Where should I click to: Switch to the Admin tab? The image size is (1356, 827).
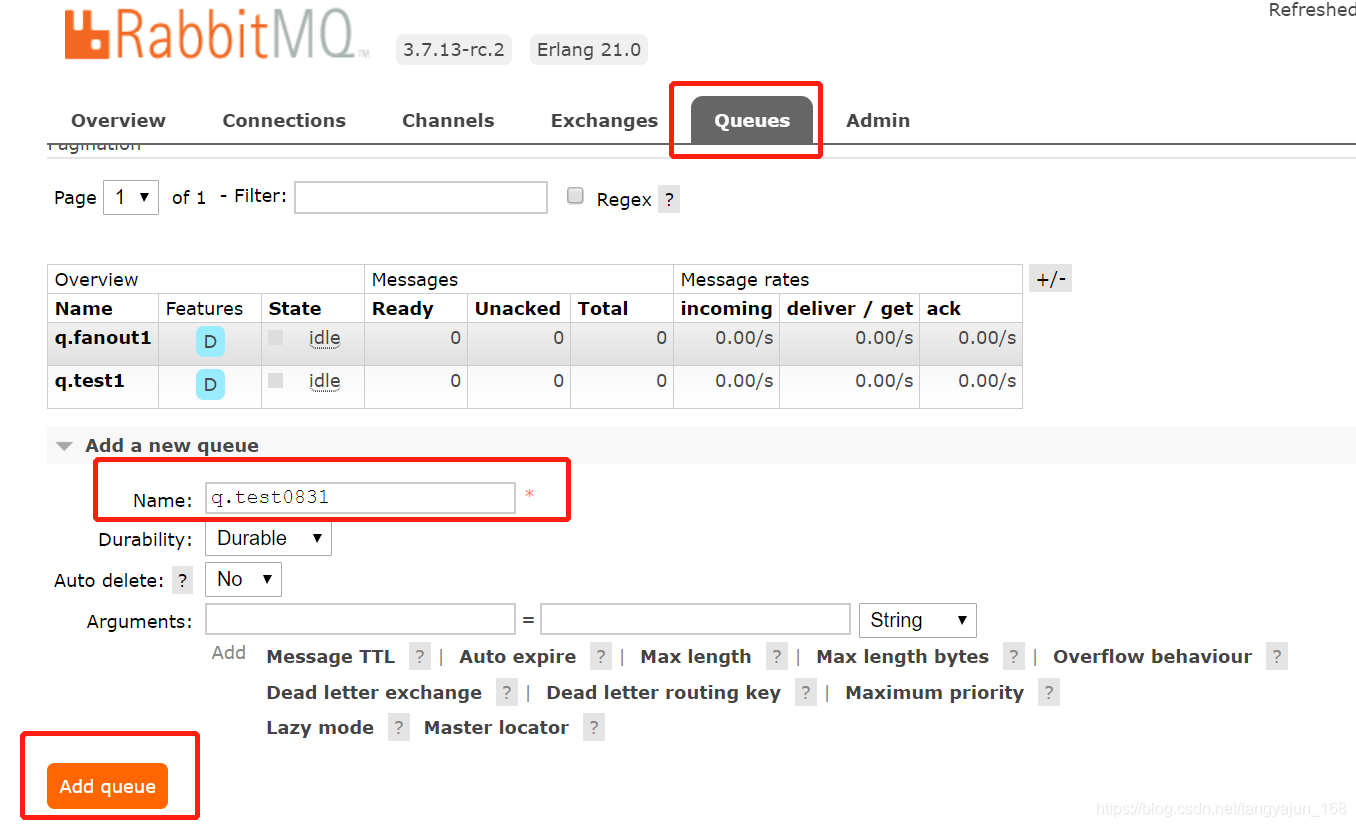click(x=878, y=121)
